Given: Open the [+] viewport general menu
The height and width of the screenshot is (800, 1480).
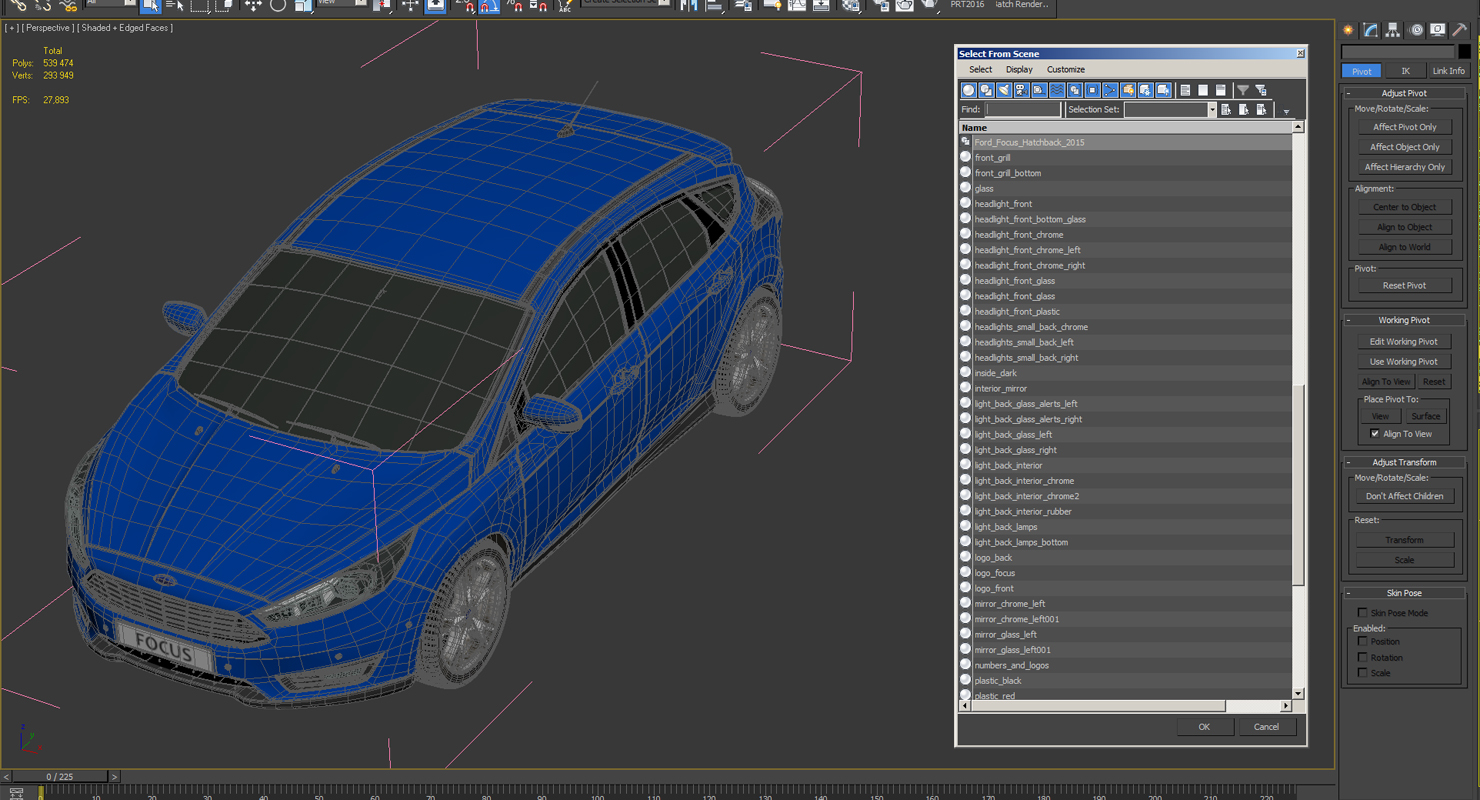Looking at the screenshot, I should click(11, 28).
